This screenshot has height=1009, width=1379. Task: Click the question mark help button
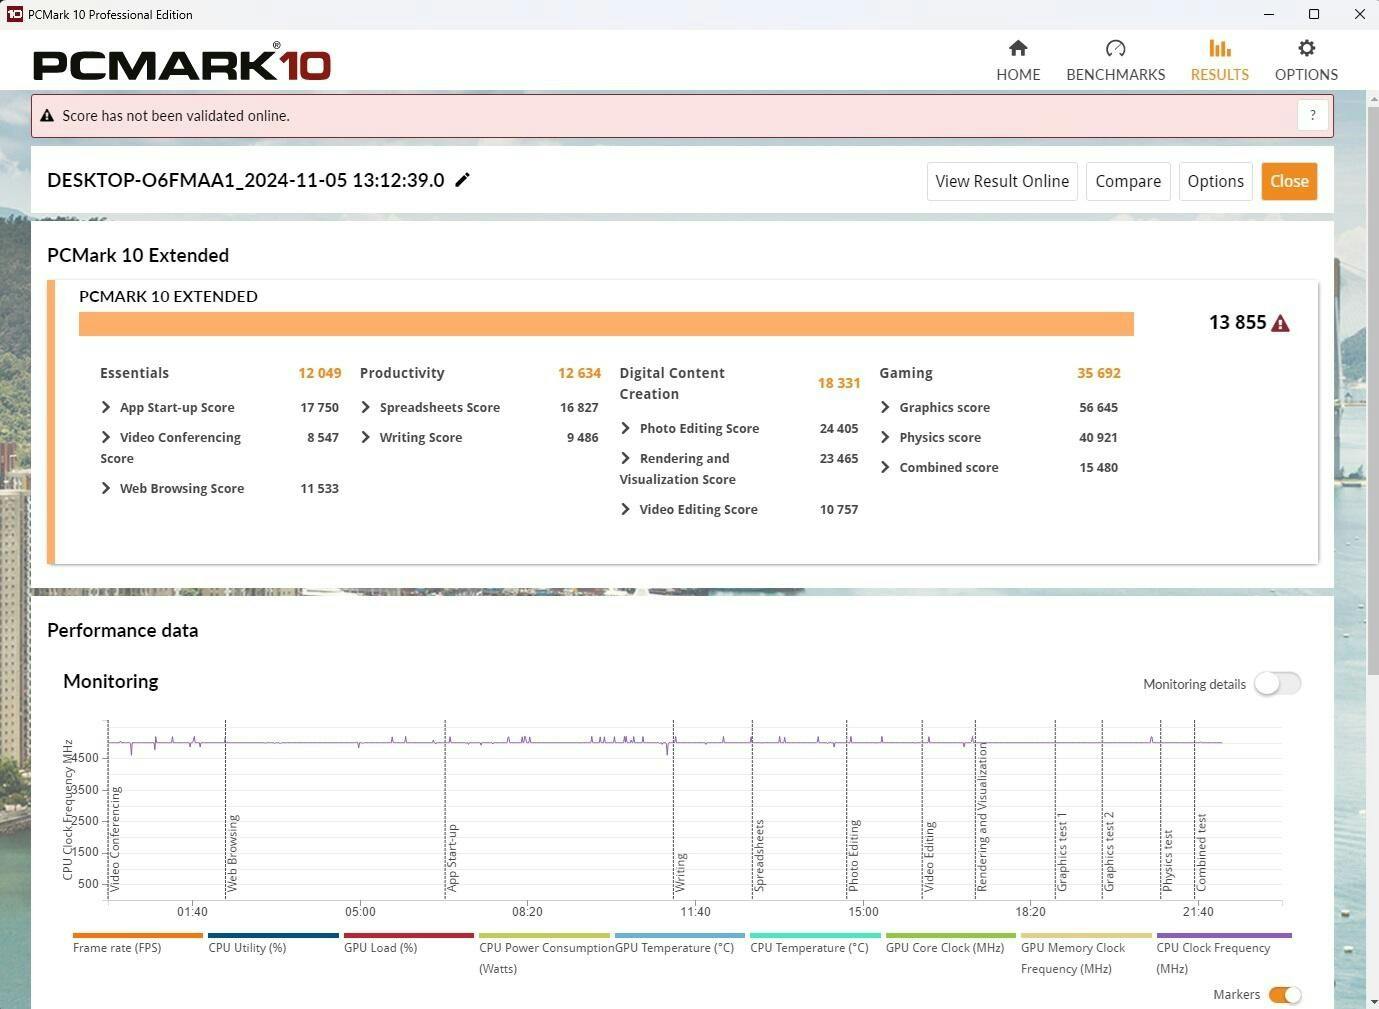[x=1313, y=115]
